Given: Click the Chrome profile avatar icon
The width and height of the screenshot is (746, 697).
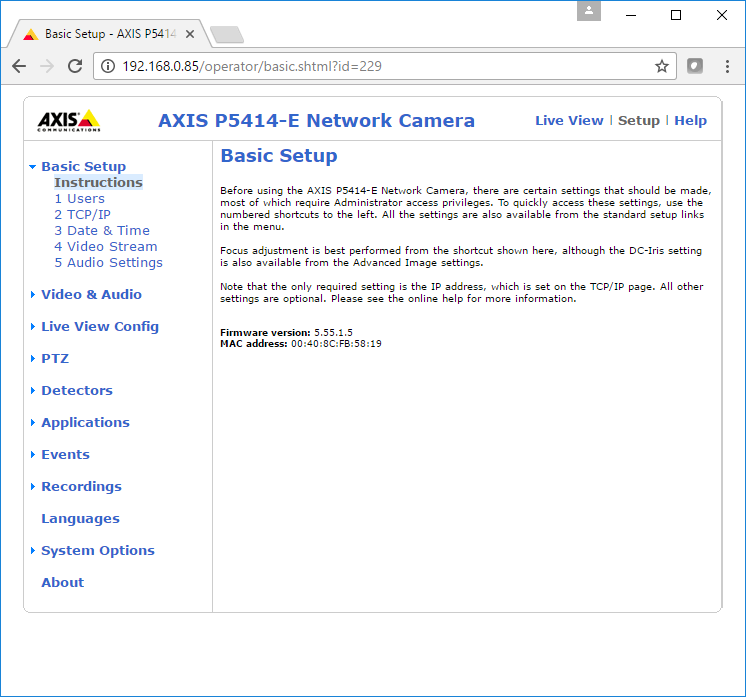Looking at the screenshot, I should pyautogui.click(x=589, y=11).
